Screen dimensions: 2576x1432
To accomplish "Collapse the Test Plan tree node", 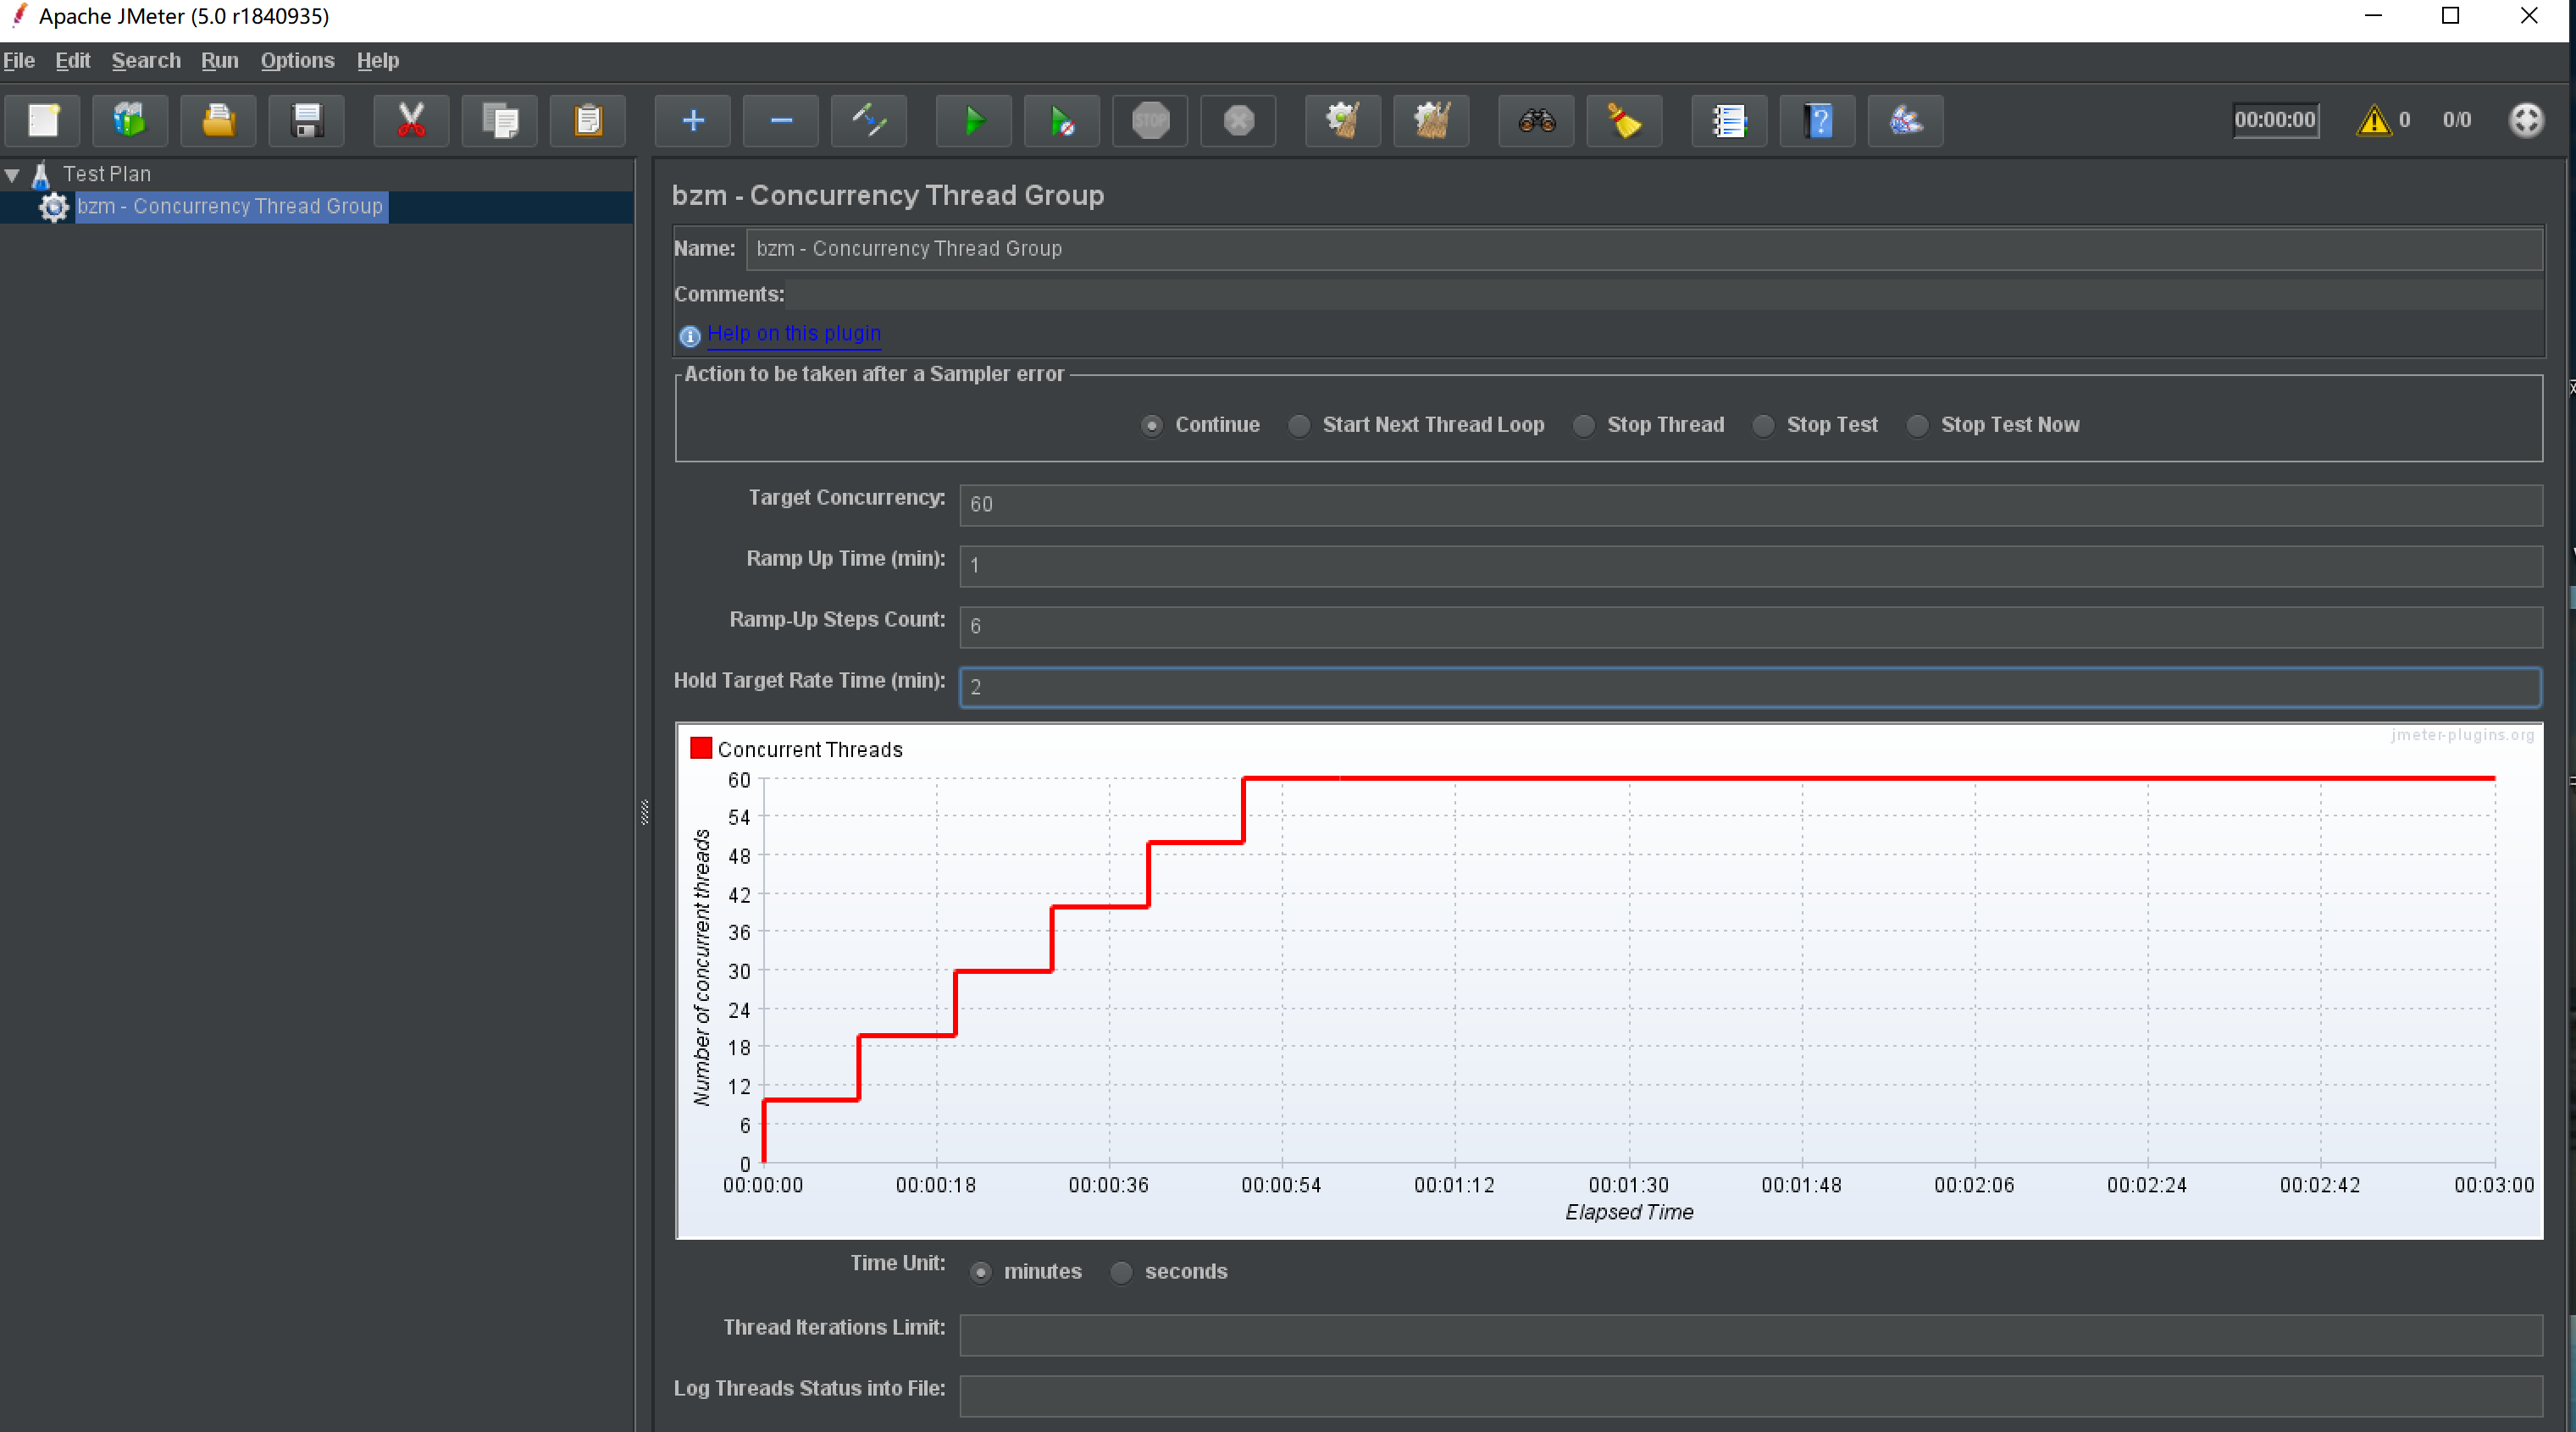I will [x=12, y=175].
